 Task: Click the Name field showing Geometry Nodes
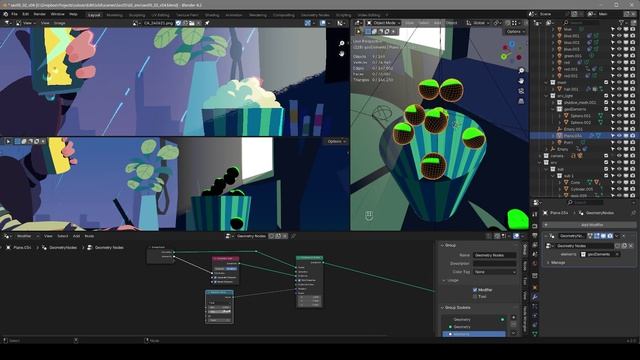495,255
